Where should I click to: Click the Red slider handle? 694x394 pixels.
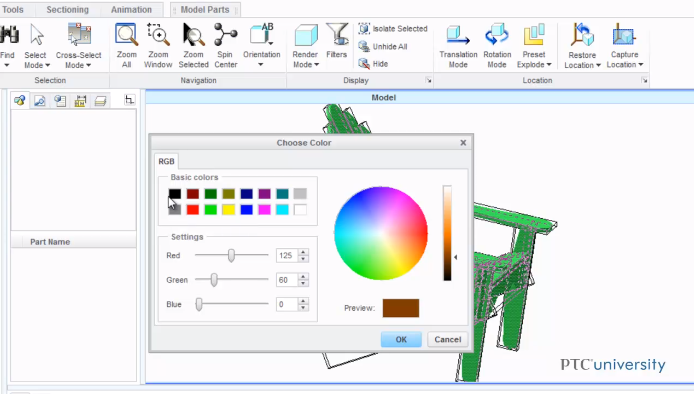[x=231, y=255]
